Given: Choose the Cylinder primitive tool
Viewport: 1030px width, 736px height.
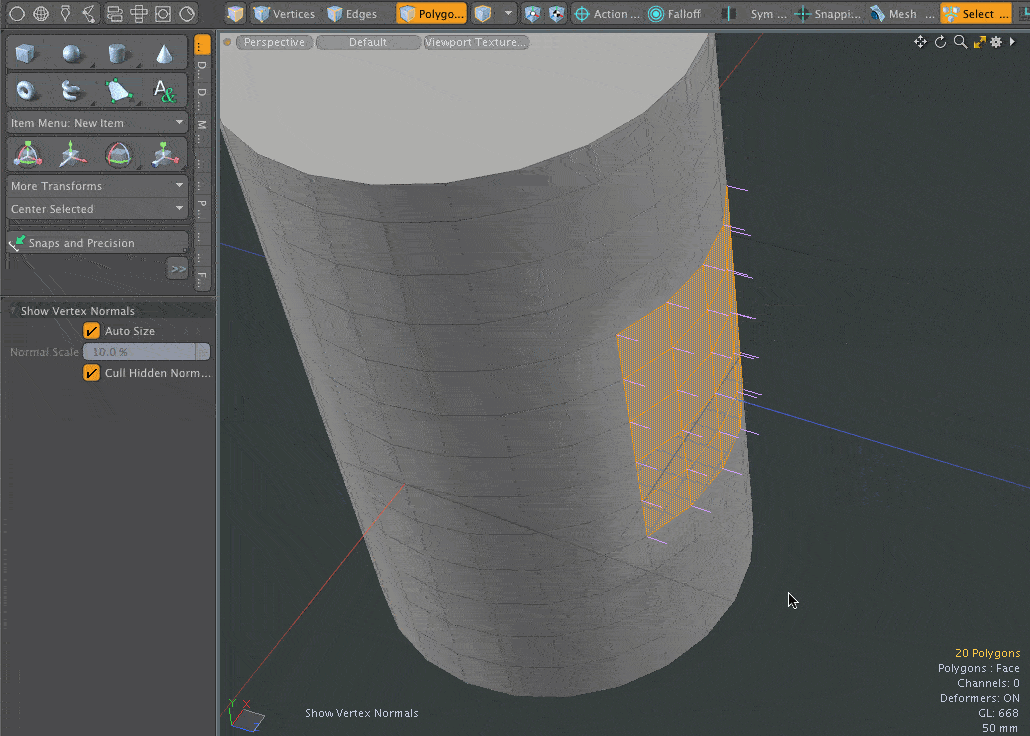Looking at the screenshot, I should (118, 54).
